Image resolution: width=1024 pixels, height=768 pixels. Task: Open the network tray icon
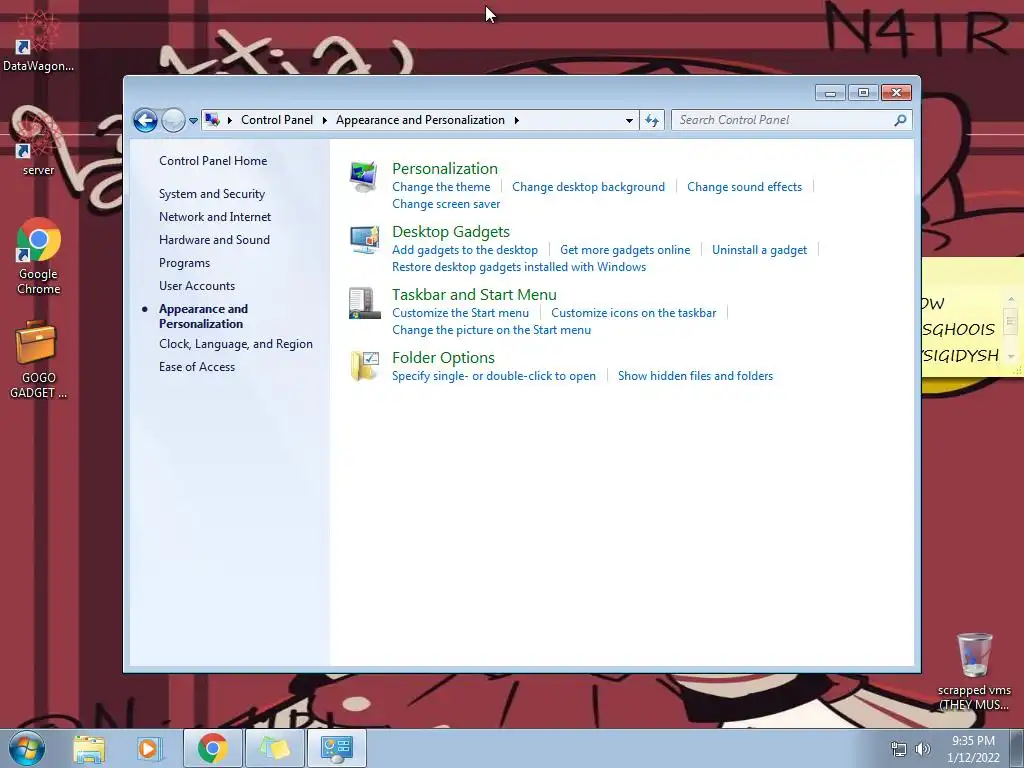pos(899,749)
